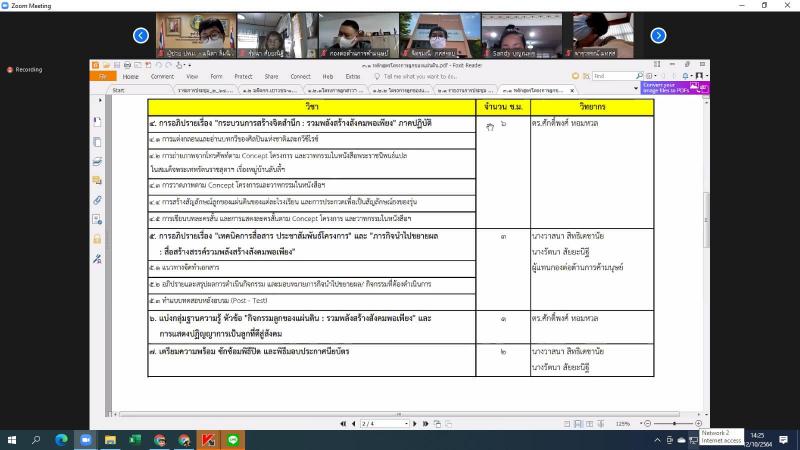Open the Bookmarks panel in the Foxit sidebar
Screen dimensions: 800x450
coord(97,122)
